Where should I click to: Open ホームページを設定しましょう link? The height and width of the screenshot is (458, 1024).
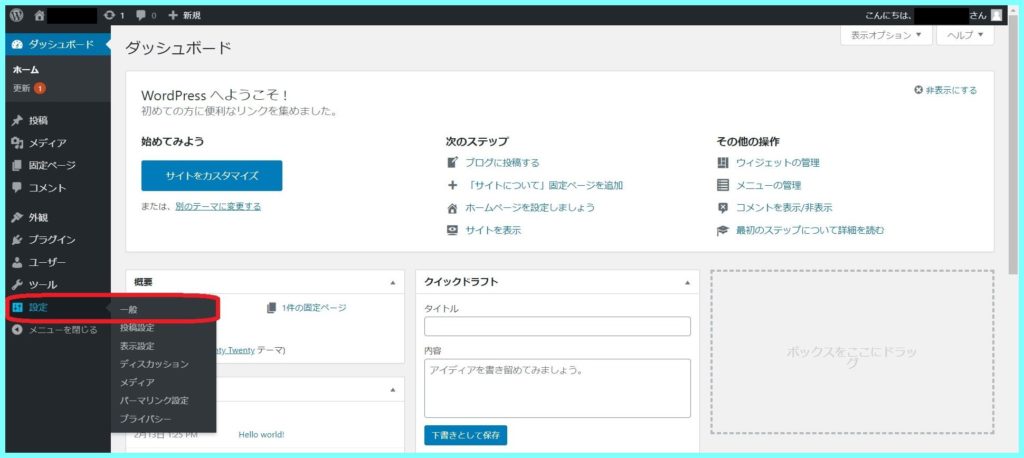(x=530, y=208)
